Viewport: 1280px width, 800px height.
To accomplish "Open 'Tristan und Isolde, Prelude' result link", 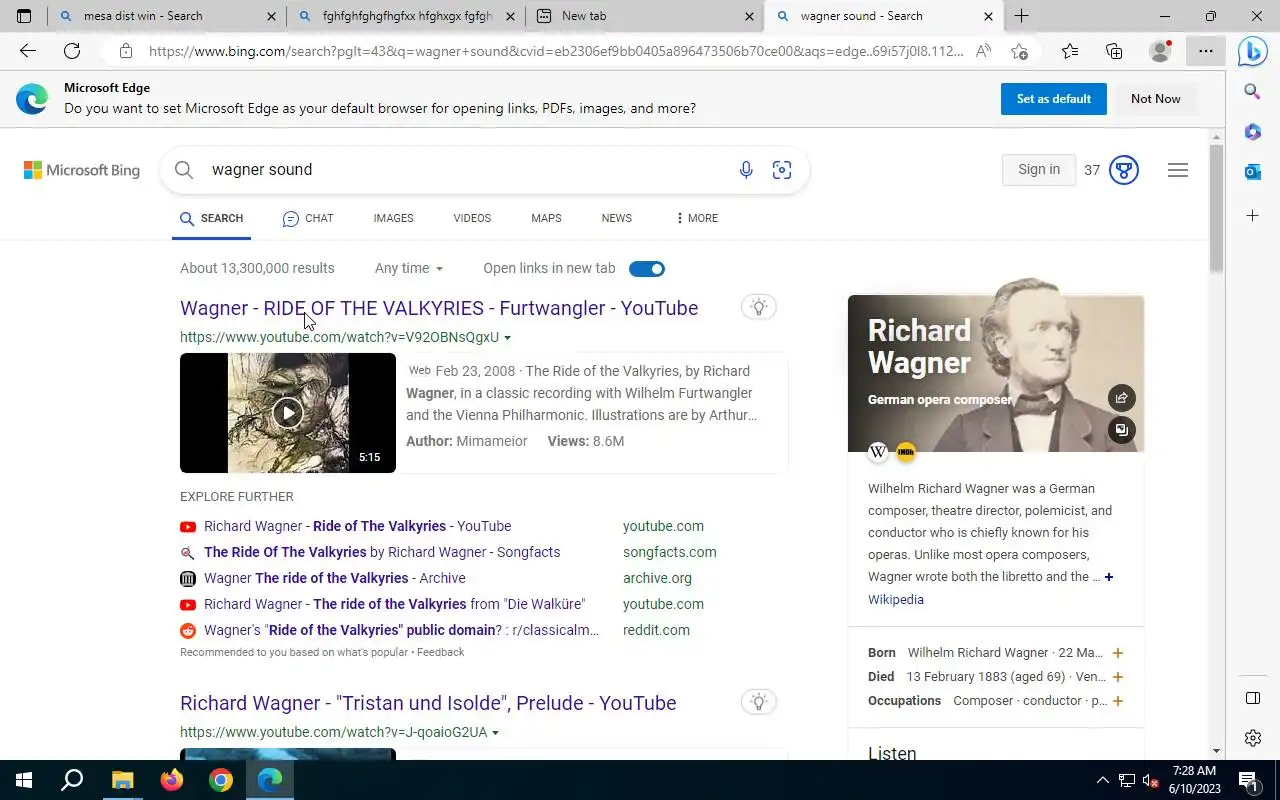I will point(428,703).
